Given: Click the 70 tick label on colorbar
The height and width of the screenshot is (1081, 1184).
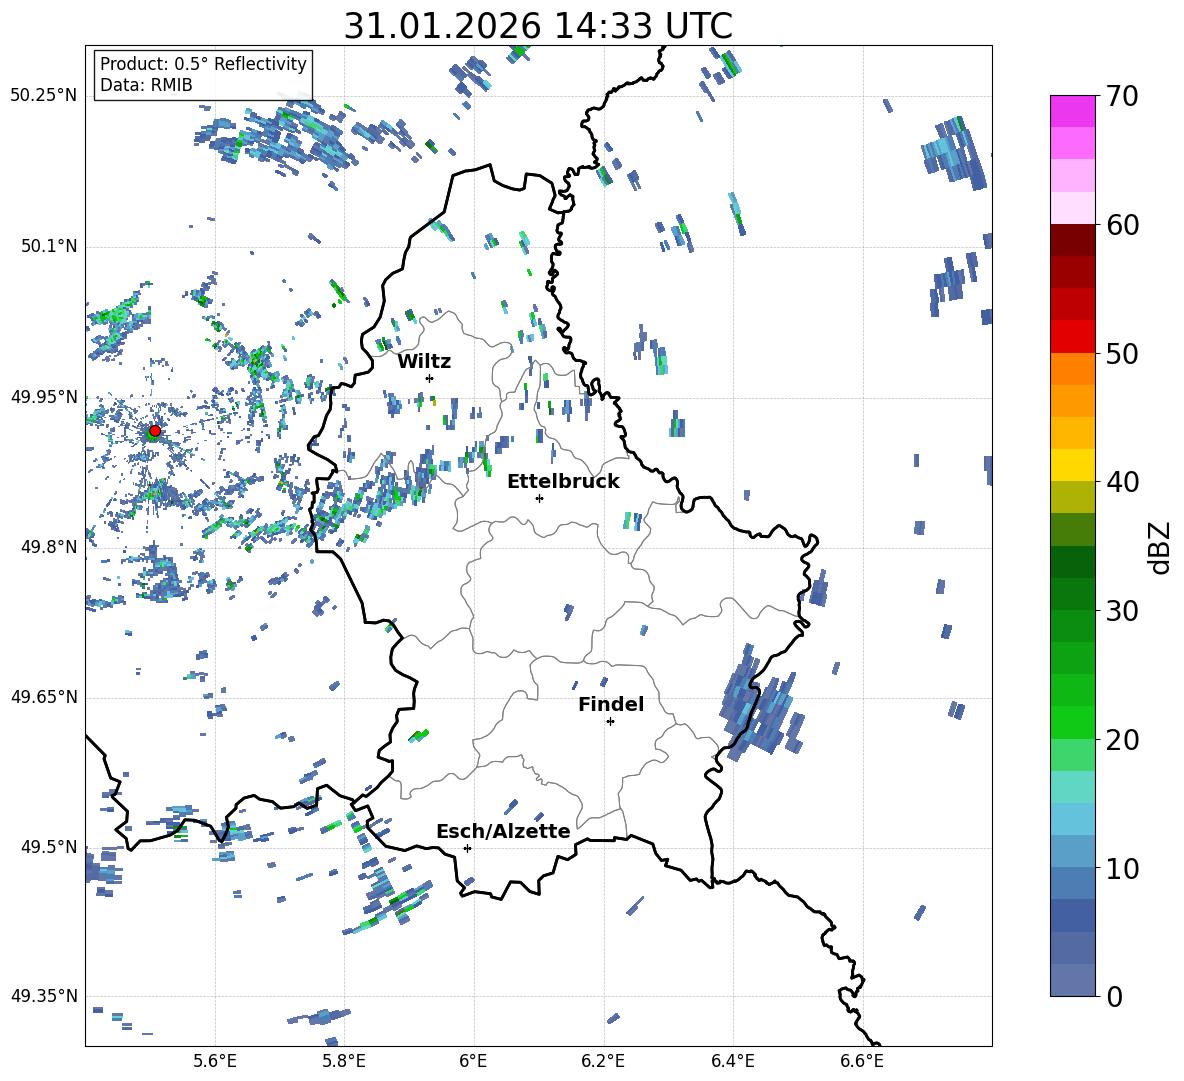Looking at the screenshot, I should [1123, 97].
